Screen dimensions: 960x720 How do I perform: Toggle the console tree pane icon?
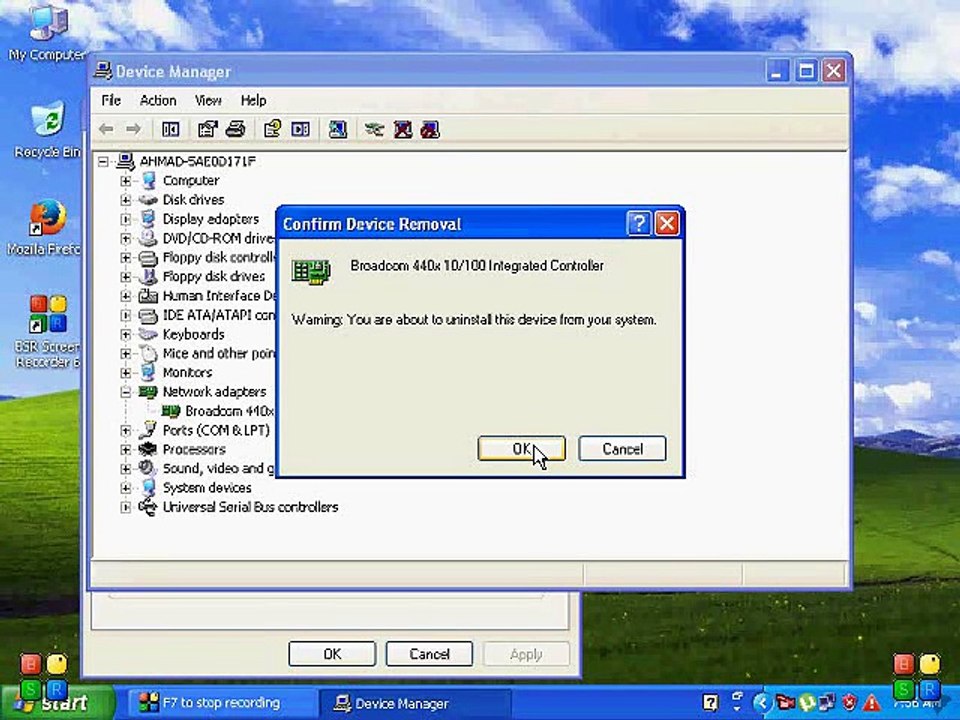tap(170, 129)
